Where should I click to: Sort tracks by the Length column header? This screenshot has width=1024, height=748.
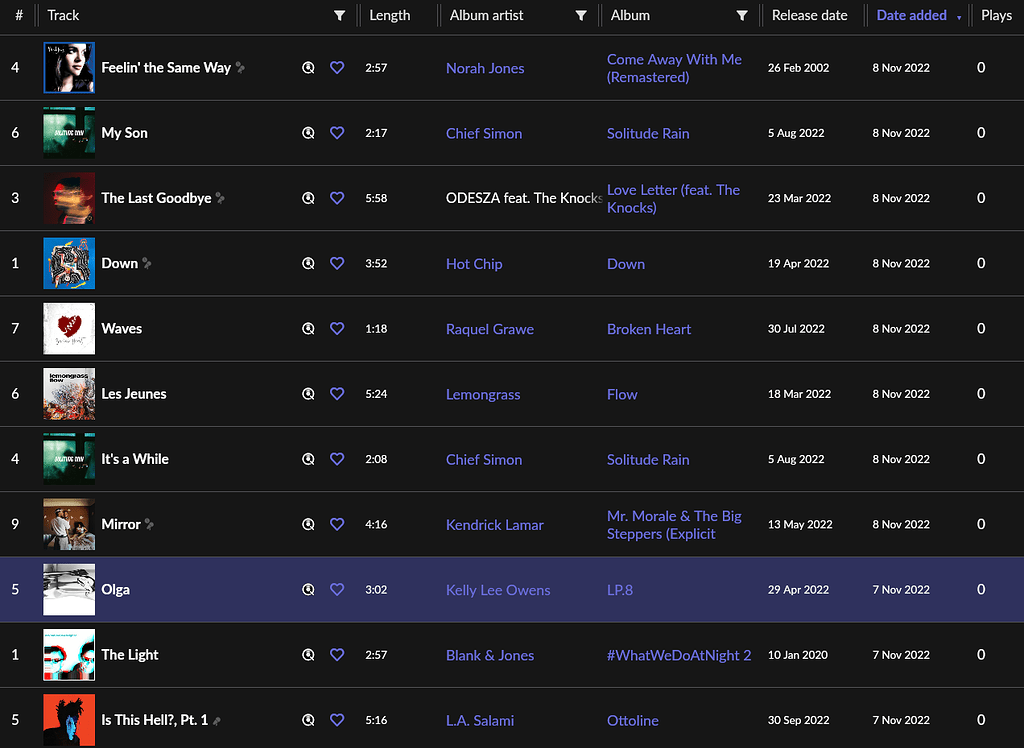pos(392,15)
